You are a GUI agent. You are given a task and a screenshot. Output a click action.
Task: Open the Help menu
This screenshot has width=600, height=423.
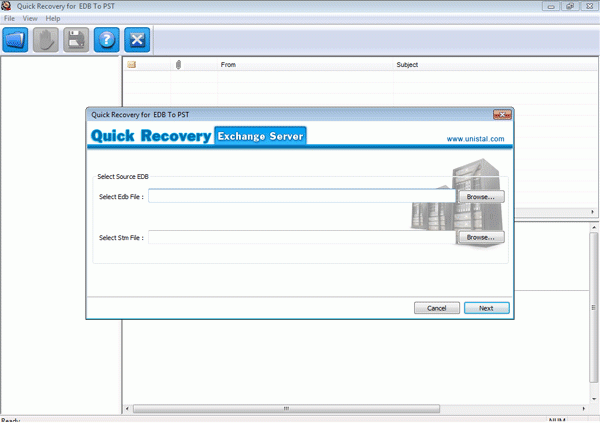pyautogui.click(x=53, y=19)
